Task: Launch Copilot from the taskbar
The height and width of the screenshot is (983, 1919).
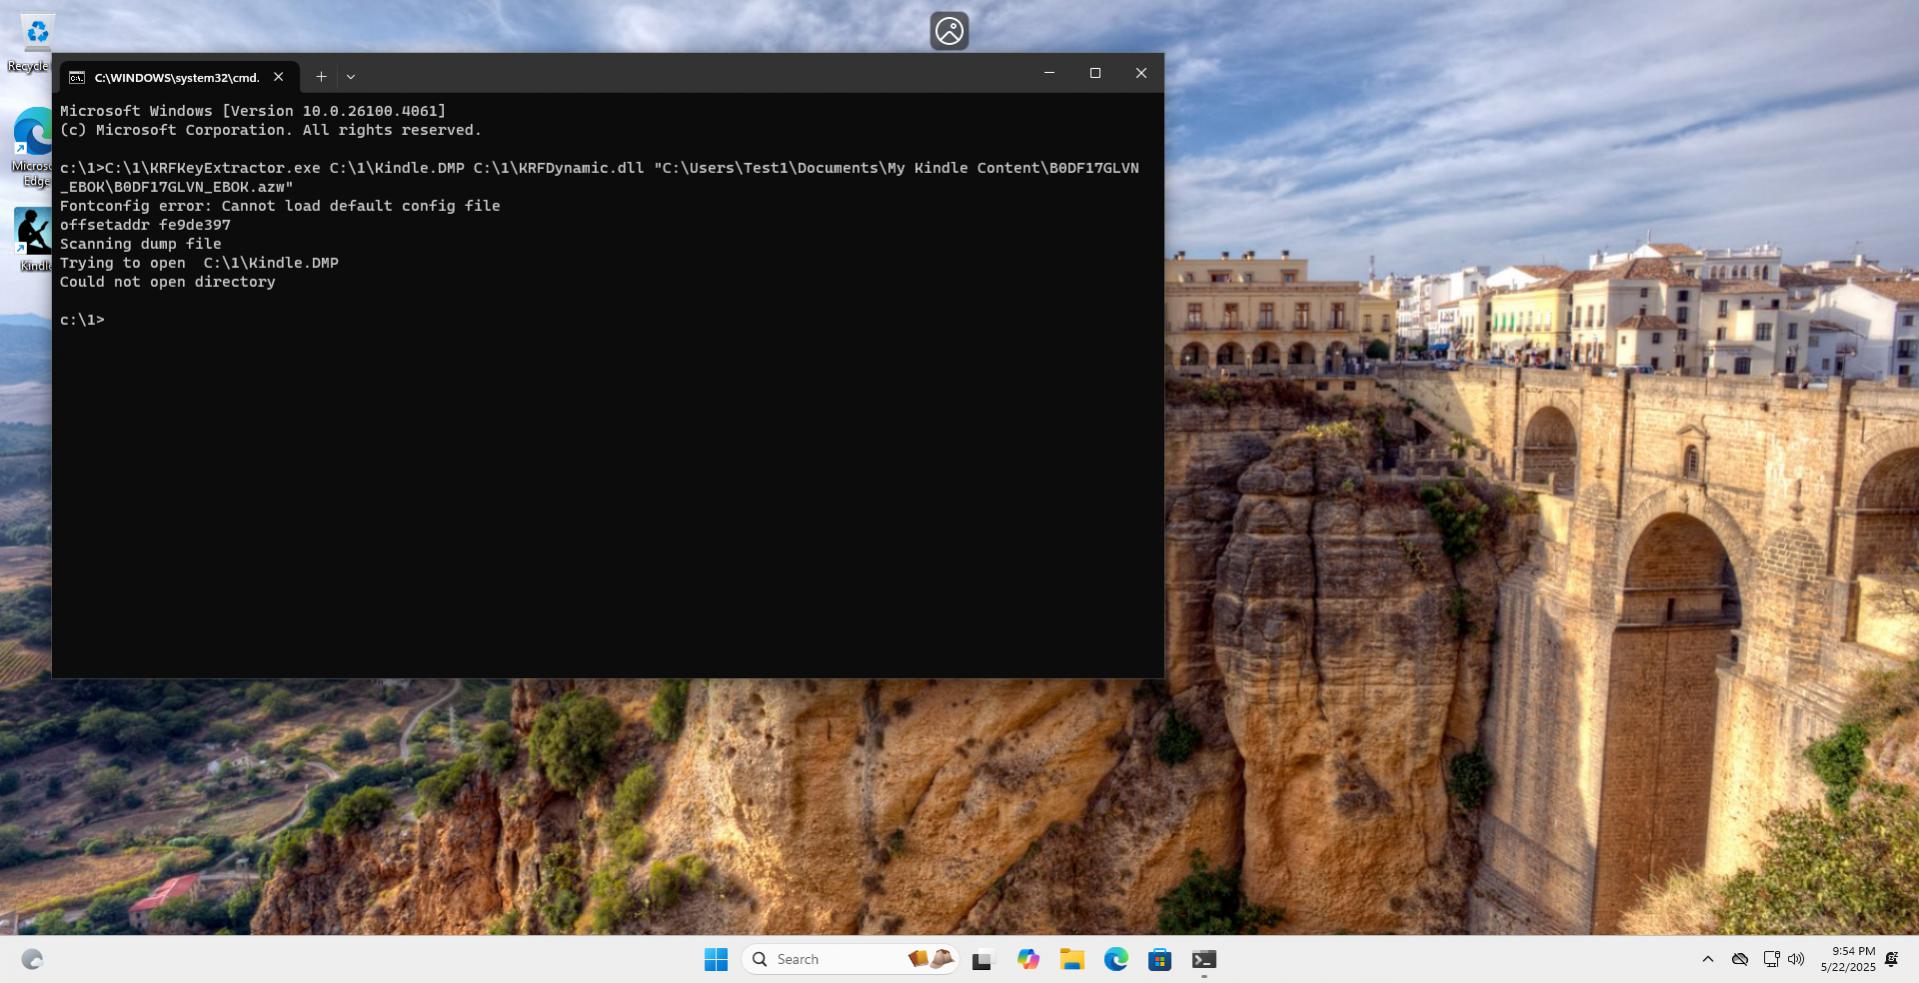Action: [1028, 960]
